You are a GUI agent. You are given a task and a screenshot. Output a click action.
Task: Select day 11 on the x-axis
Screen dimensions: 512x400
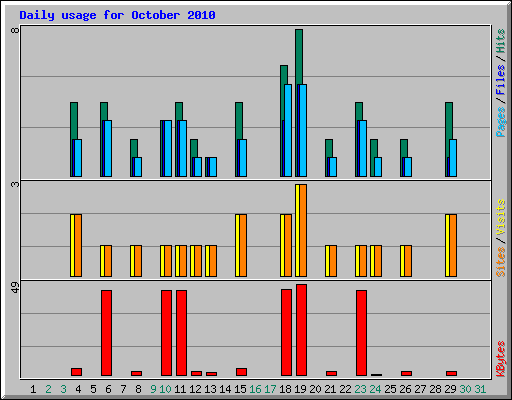pos(180,389)
